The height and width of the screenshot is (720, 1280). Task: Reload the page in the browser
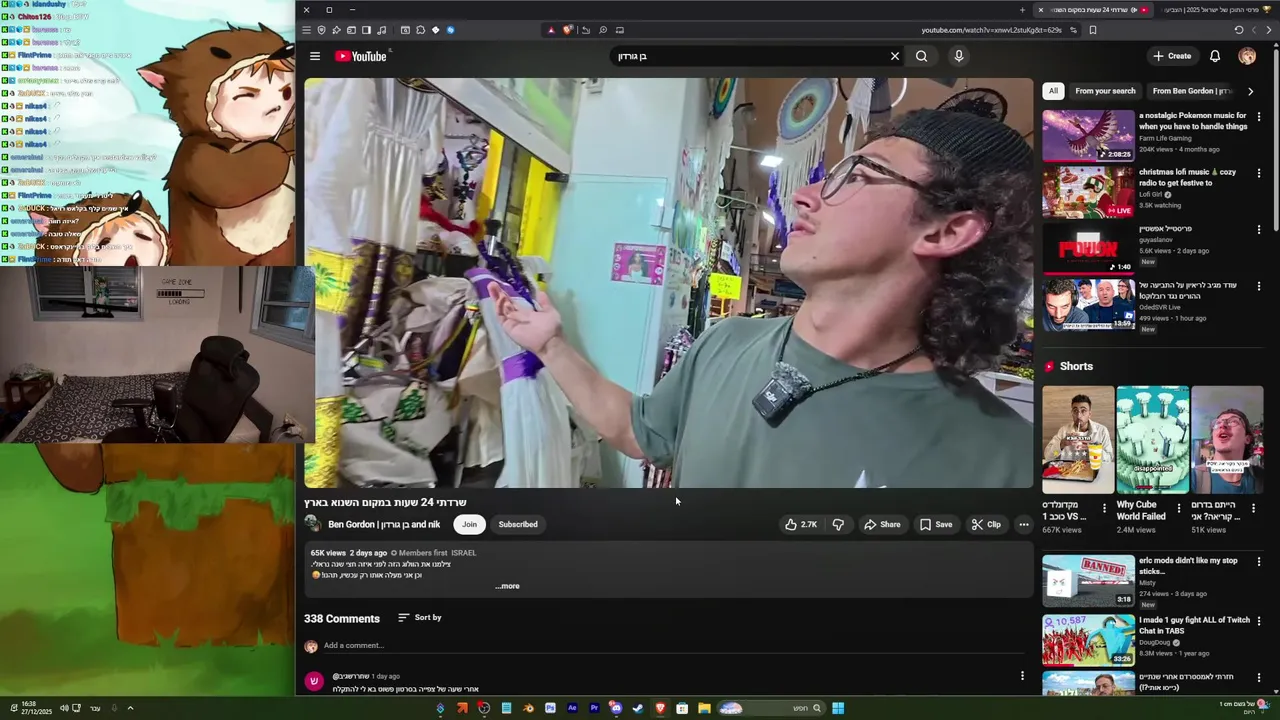(1239, 30)
